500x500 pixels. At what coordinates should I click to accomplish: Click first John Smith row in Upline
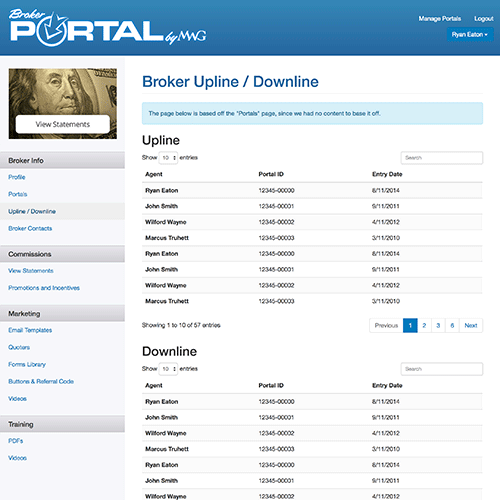pyautogui.click(x=312, y=206)
